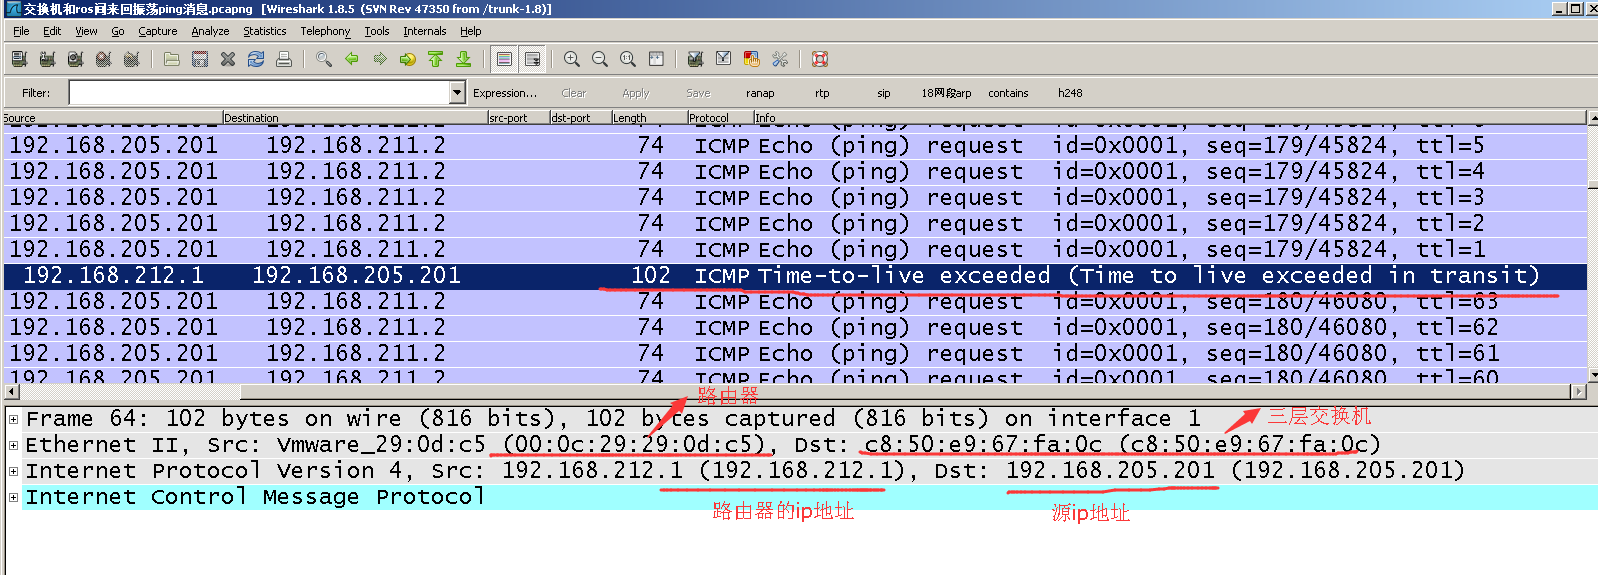Image resolution: width=1598 pixels, height=575 pixels.
Task: Open the Statistics menu
Action: 264,31
